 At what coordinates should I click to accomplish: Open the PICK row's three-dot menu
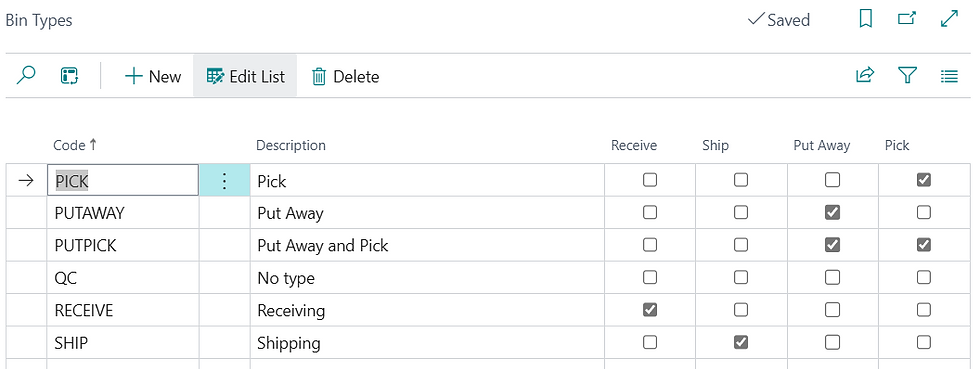click(x=224, y=181)
